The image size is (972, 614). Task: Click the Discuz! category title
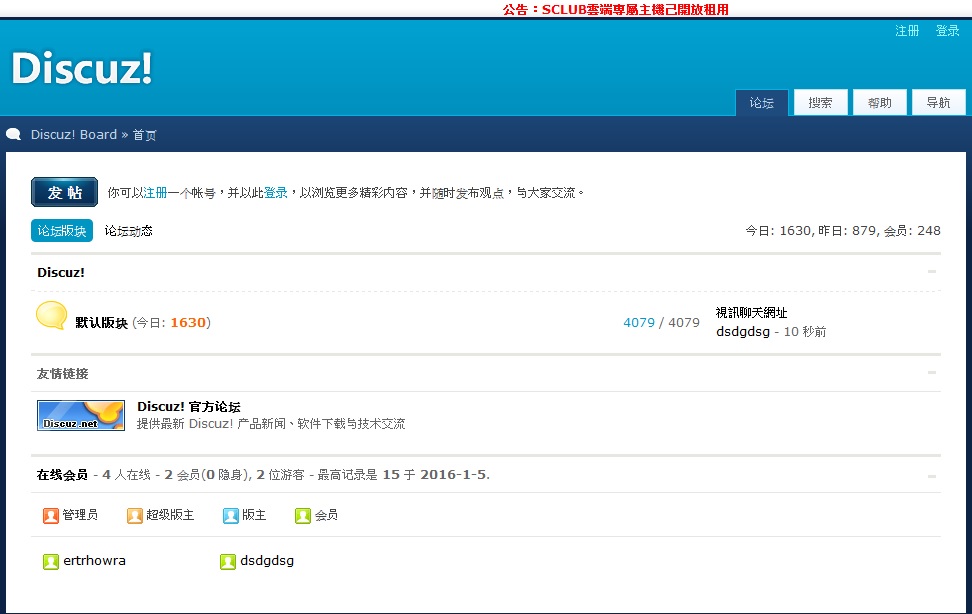pyautogui.click(x=61, y=272)
